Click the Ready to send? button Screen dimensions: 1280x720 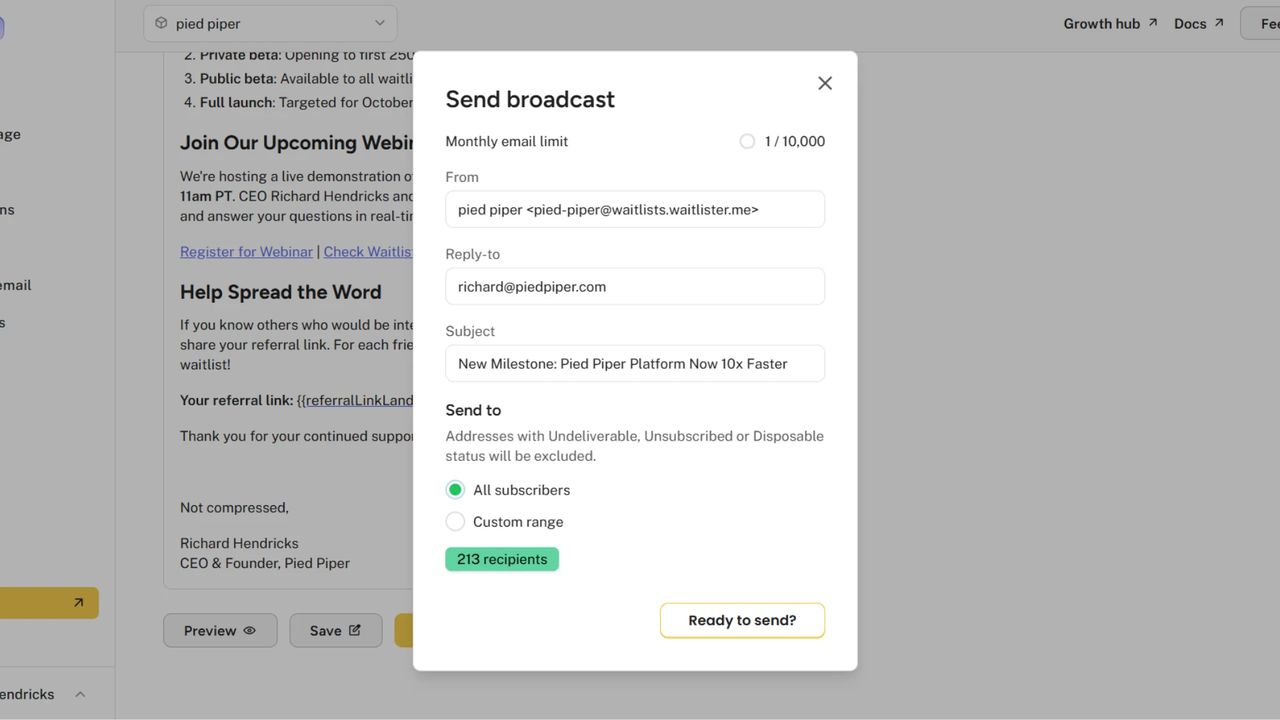click(742, 620)
